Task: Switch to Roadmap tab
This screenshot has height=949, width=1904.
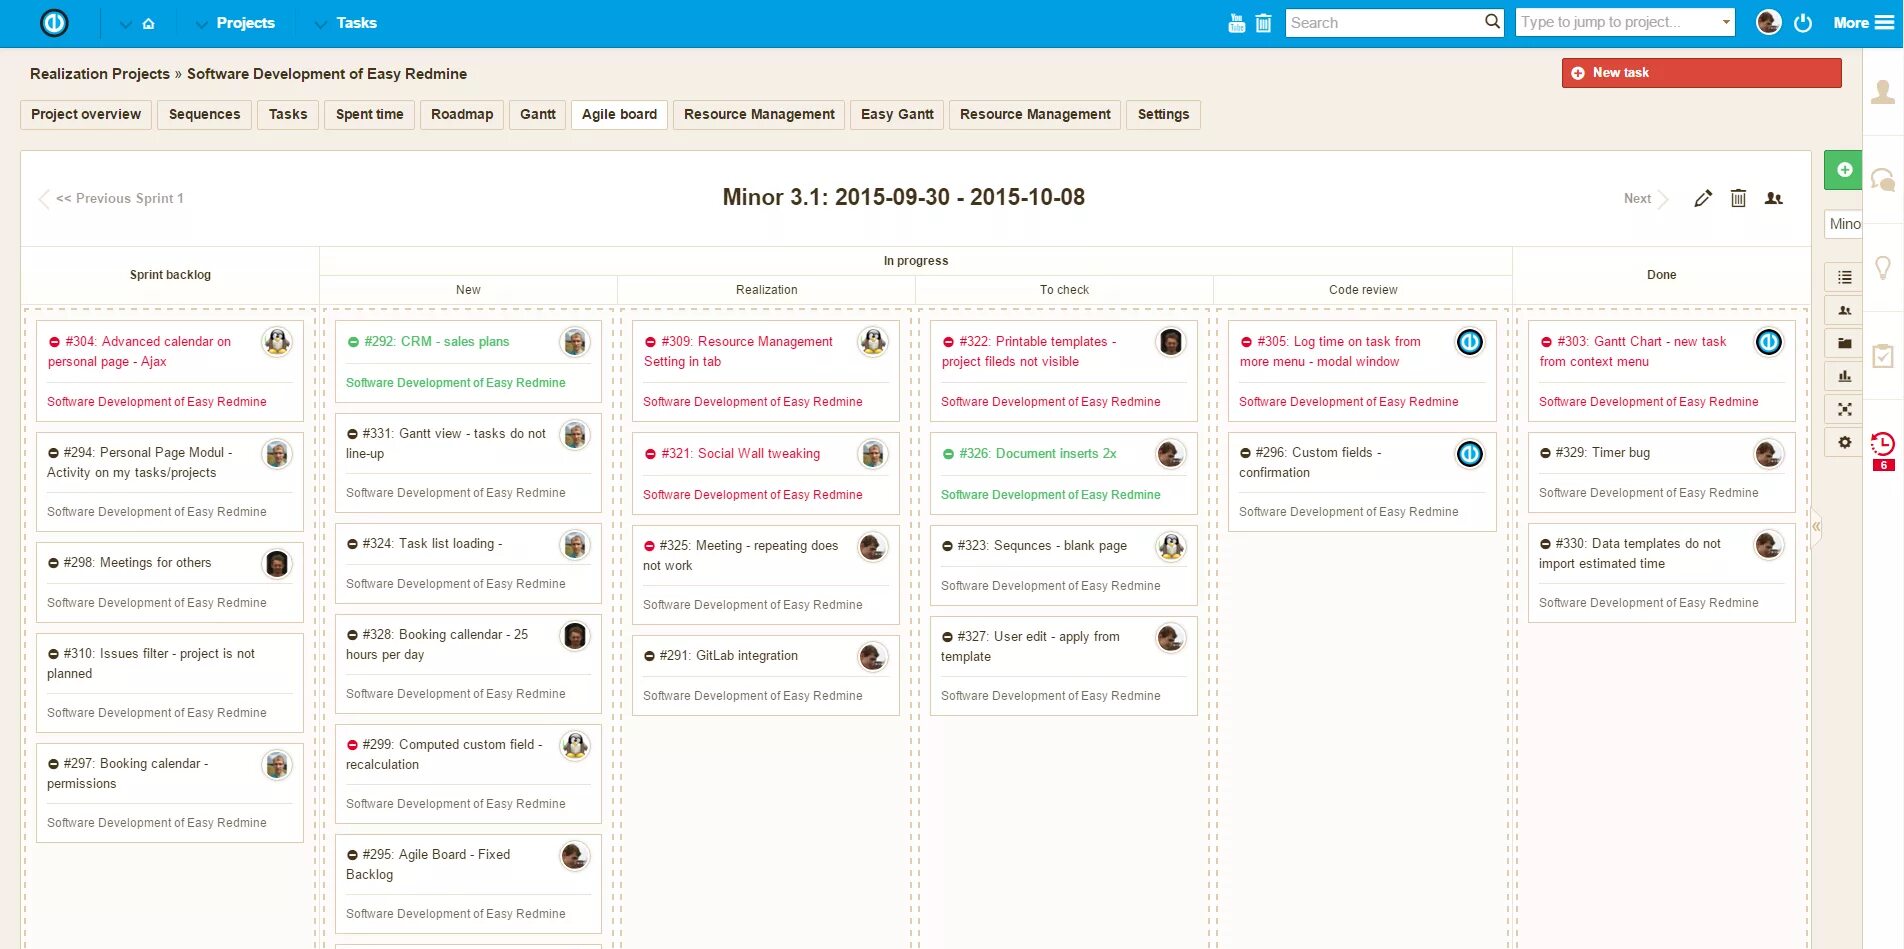Action: (462, 114)
